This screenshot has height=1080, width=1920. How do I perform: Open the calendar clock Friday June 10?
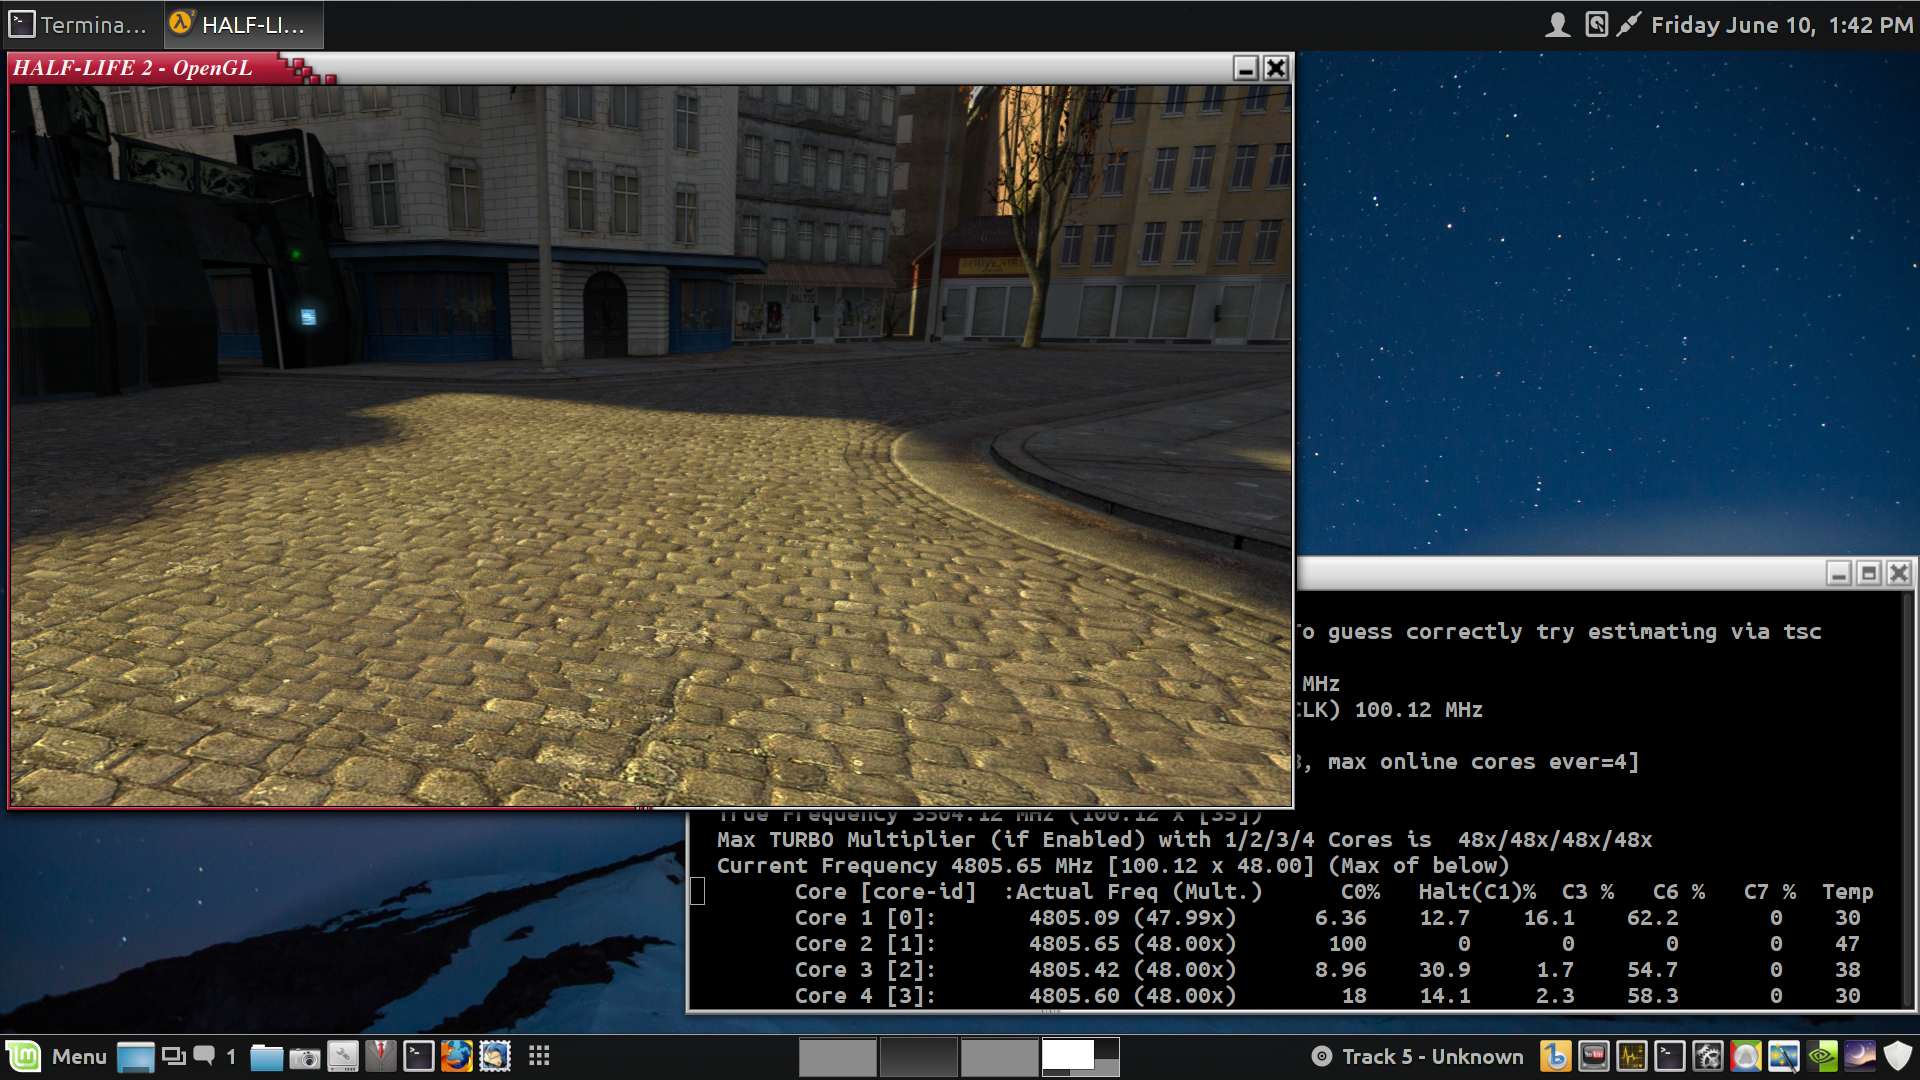1781,25
